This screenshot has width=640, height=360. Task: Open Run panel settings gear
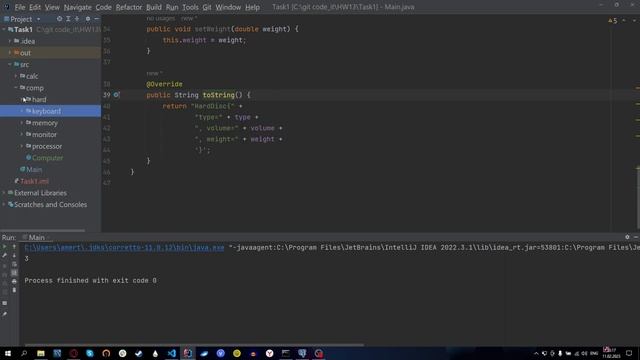[x=627, y=237]
